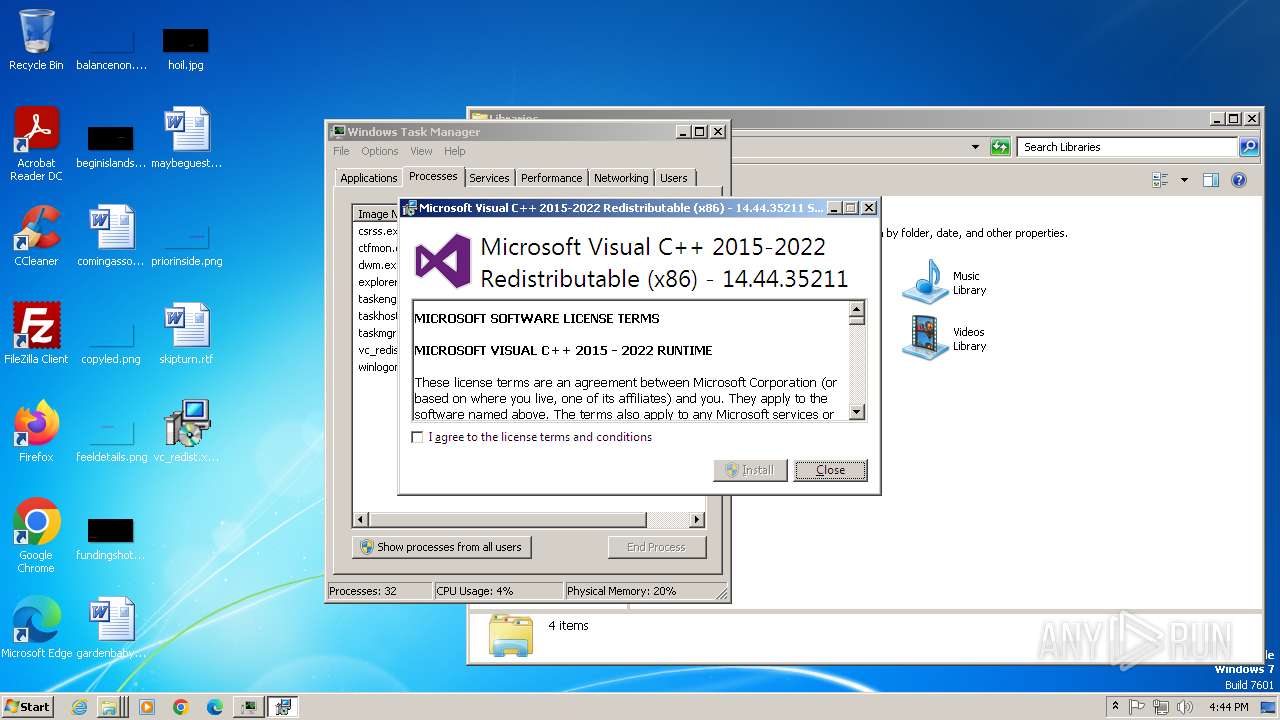The height and width of the screenshot is (720, 1280).
Task: Open Action Center flag tray icon
Action: pos(1137,707)
